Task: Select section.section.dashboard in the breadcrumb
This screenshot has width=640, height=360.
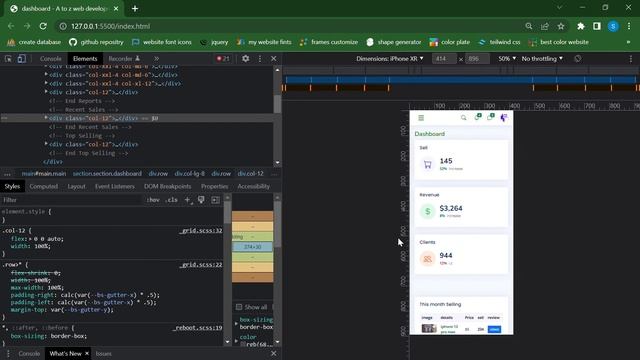Action: [x=107, y=173]
